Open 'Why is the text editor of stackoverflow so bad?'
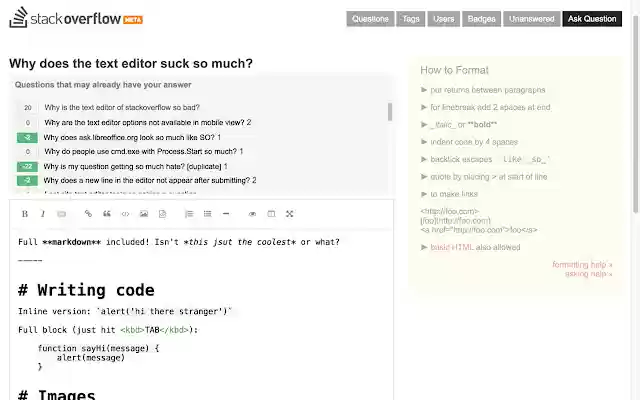This screenshot has width=640, height=400. [x=122, y=107]
